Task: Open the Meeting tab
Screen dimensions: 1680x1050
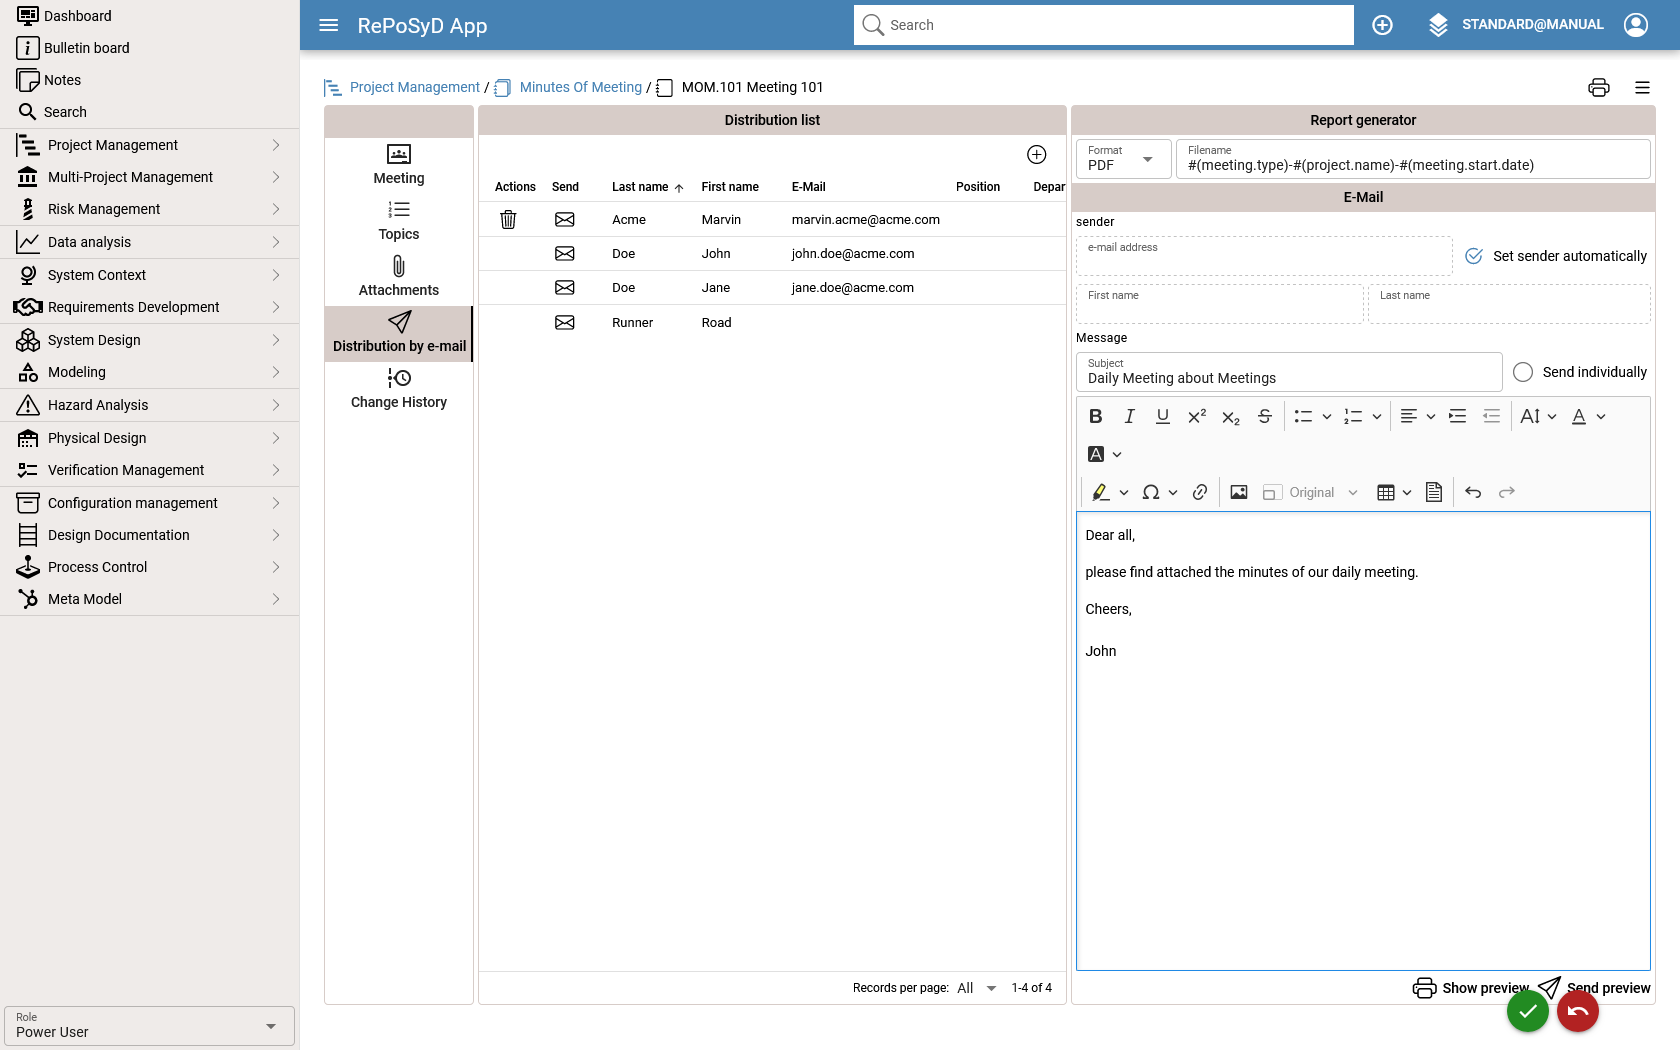Action: coord(399,166)
